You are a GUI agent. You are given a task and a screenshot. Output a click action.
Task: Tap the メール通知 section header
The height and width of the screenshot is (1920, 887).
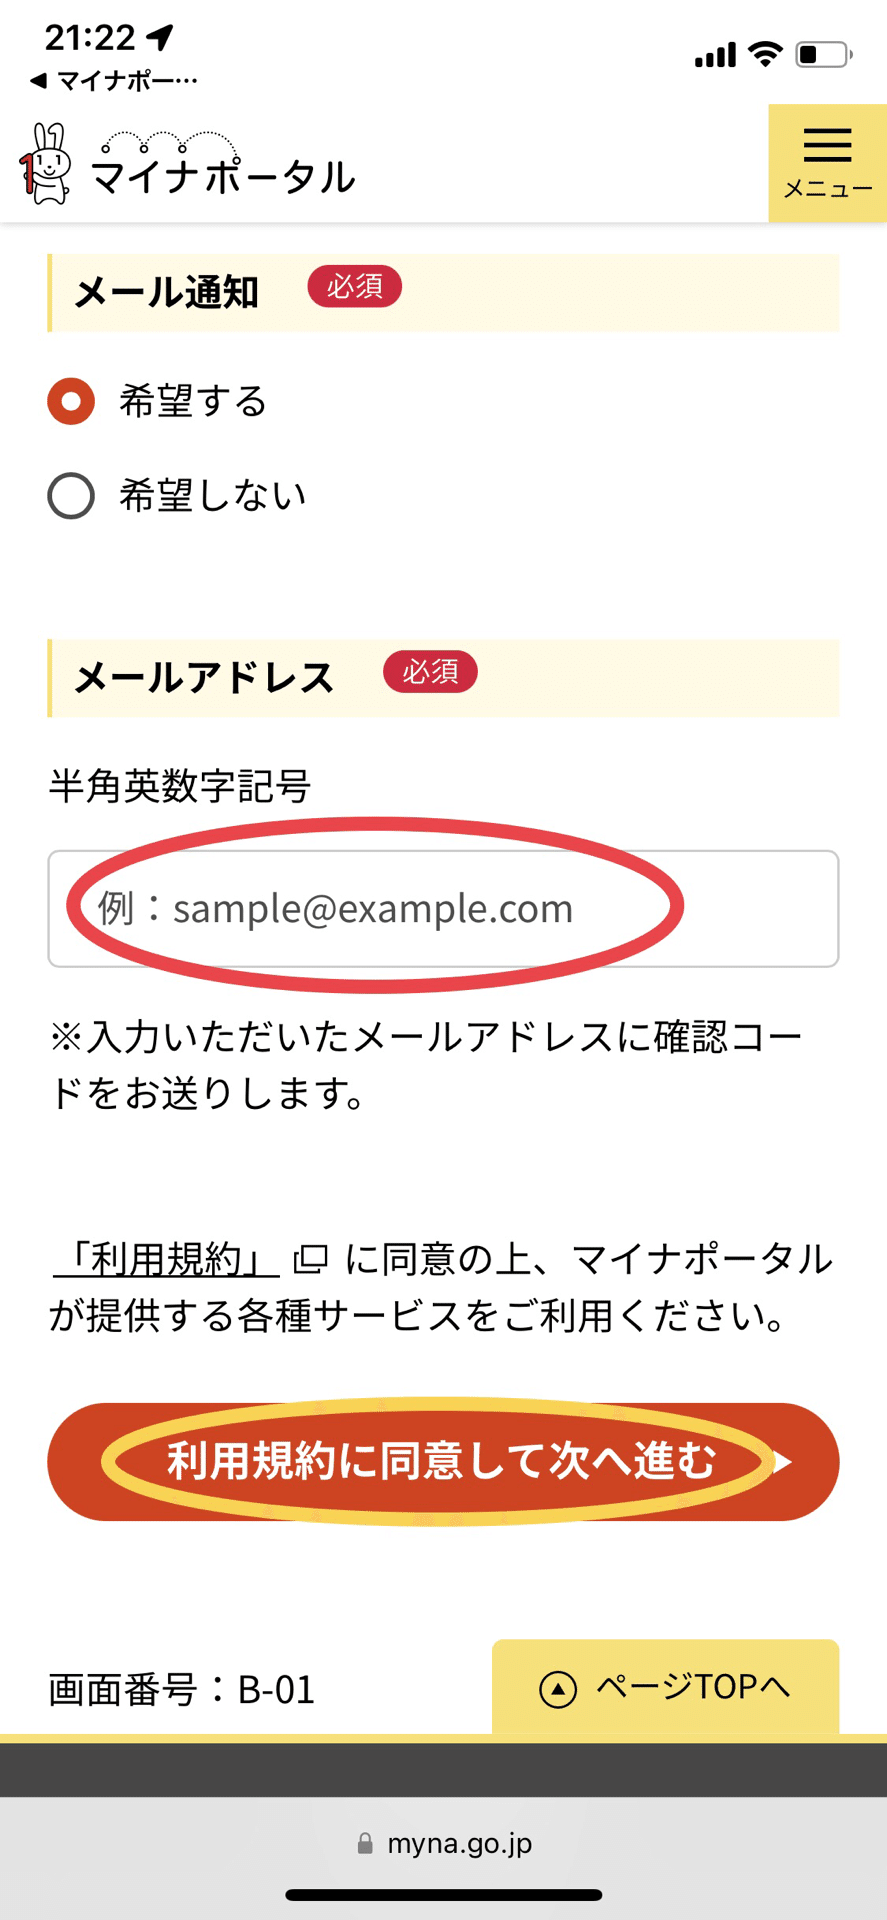coord(443,293)
